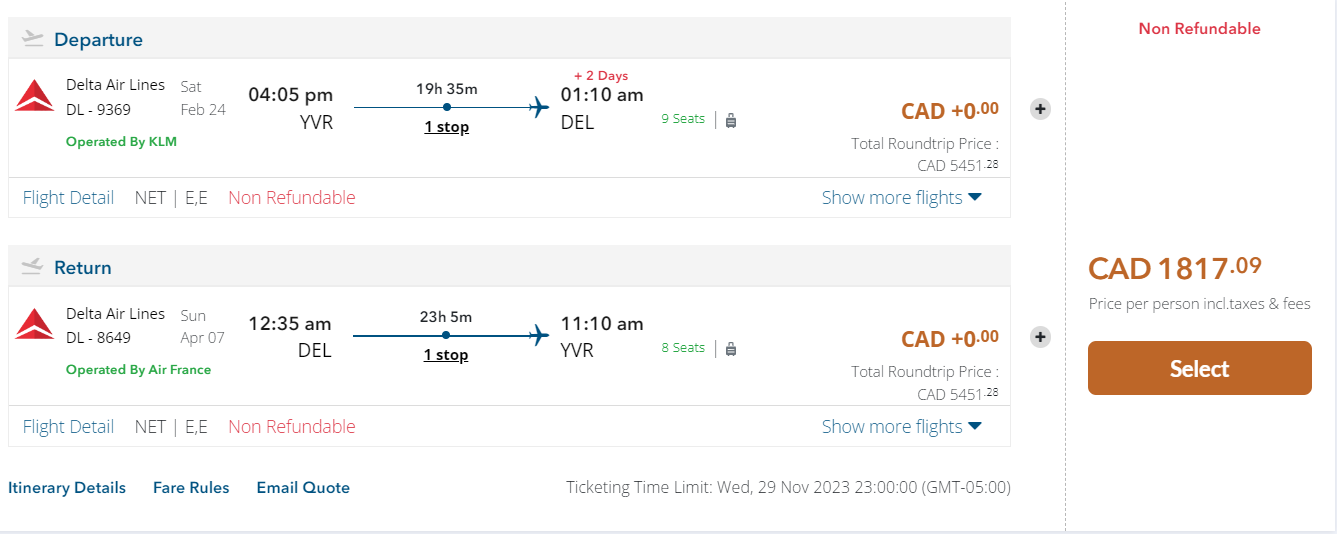Viewport: 1337px width, 534px height.
Task: Open Flight Detail for return flight
Action: click(x=68, y=427)
